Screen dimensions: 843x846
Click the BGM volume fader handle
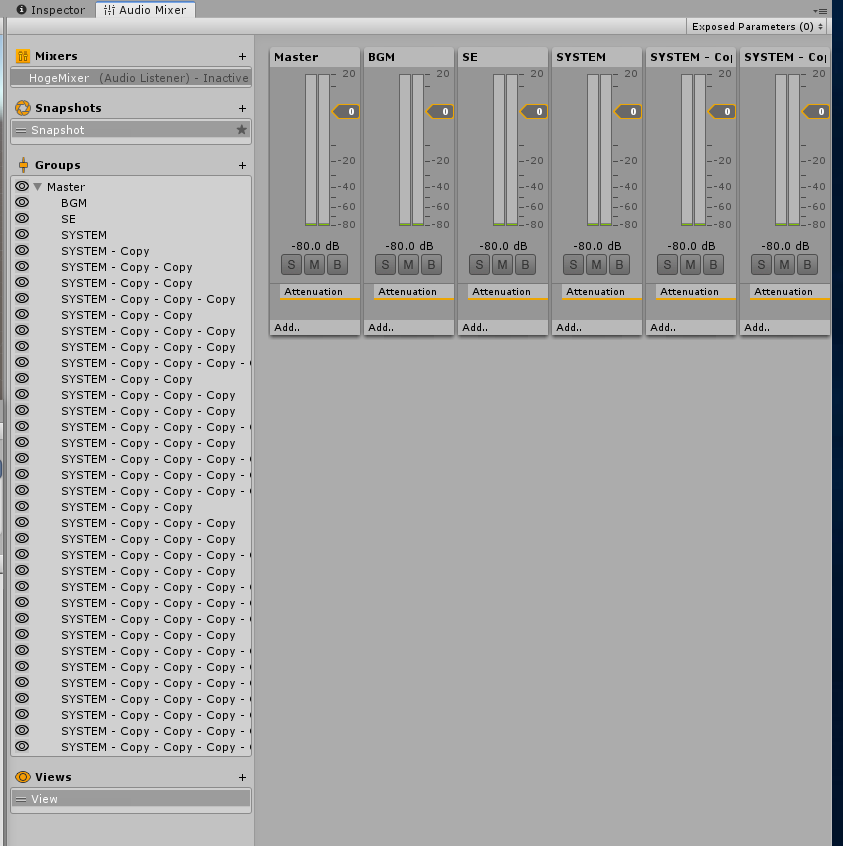(440, 112)
